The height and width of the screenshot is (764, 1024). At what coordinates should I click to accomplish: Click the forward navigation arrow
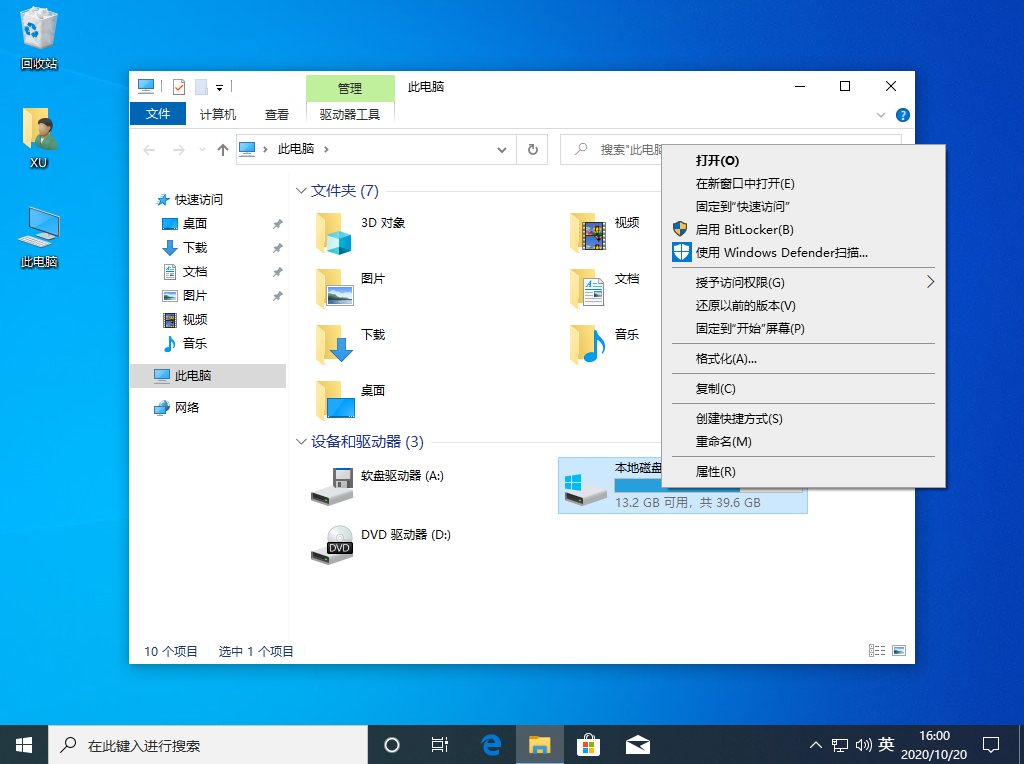pos(178,150)
